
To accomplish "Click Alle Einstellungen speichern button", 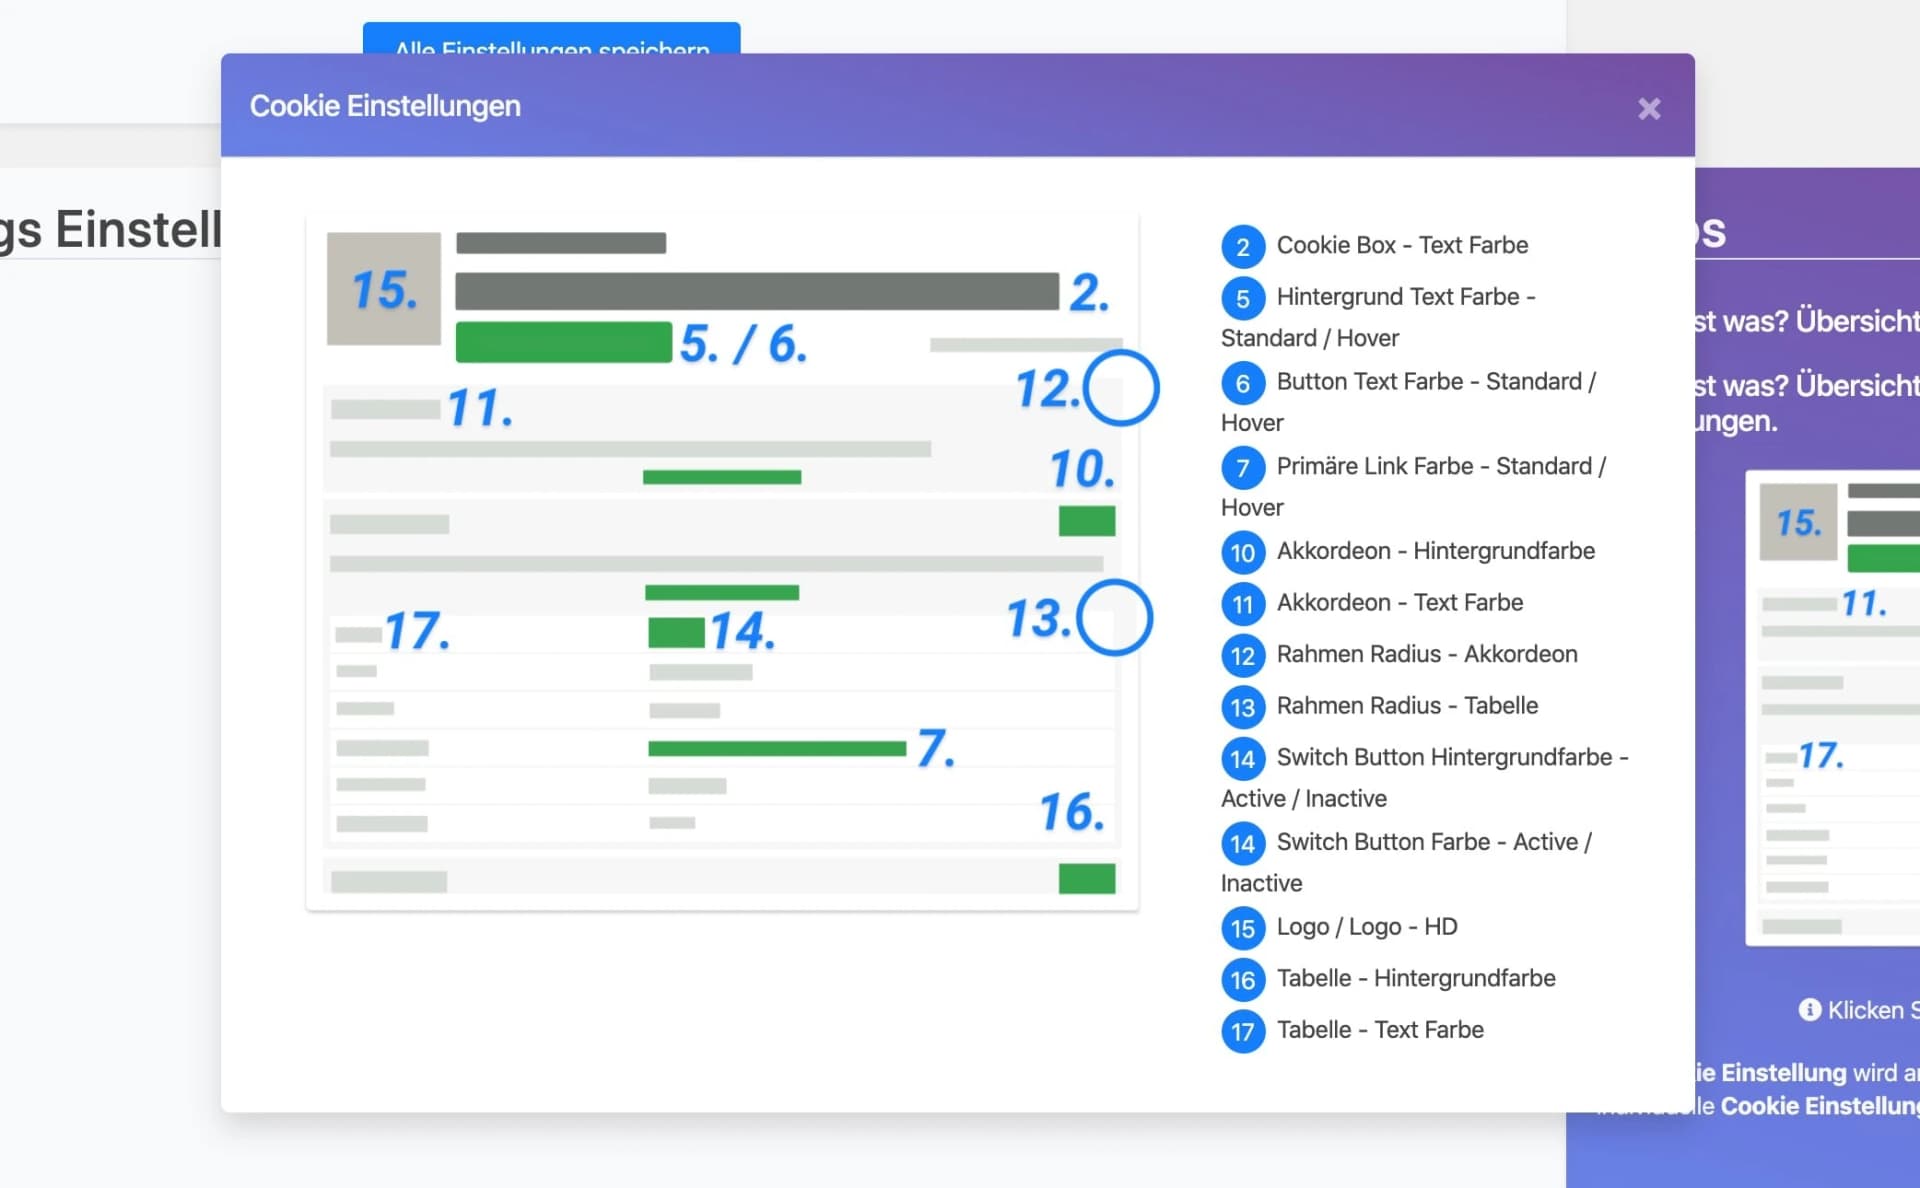I will pyautogui.click(x=551, y=40).
